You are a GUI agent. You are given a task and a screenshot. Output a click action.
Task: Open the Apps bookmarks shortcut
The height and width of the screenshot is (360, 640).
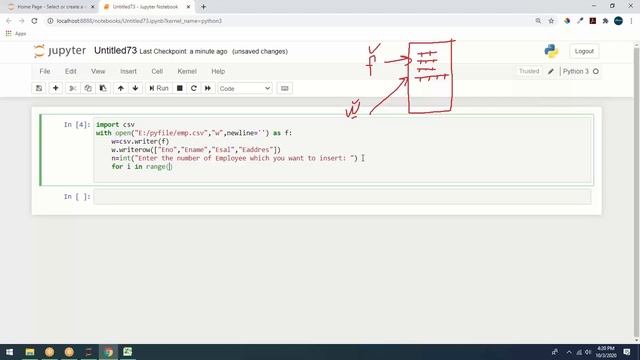[x=16, y=33]
